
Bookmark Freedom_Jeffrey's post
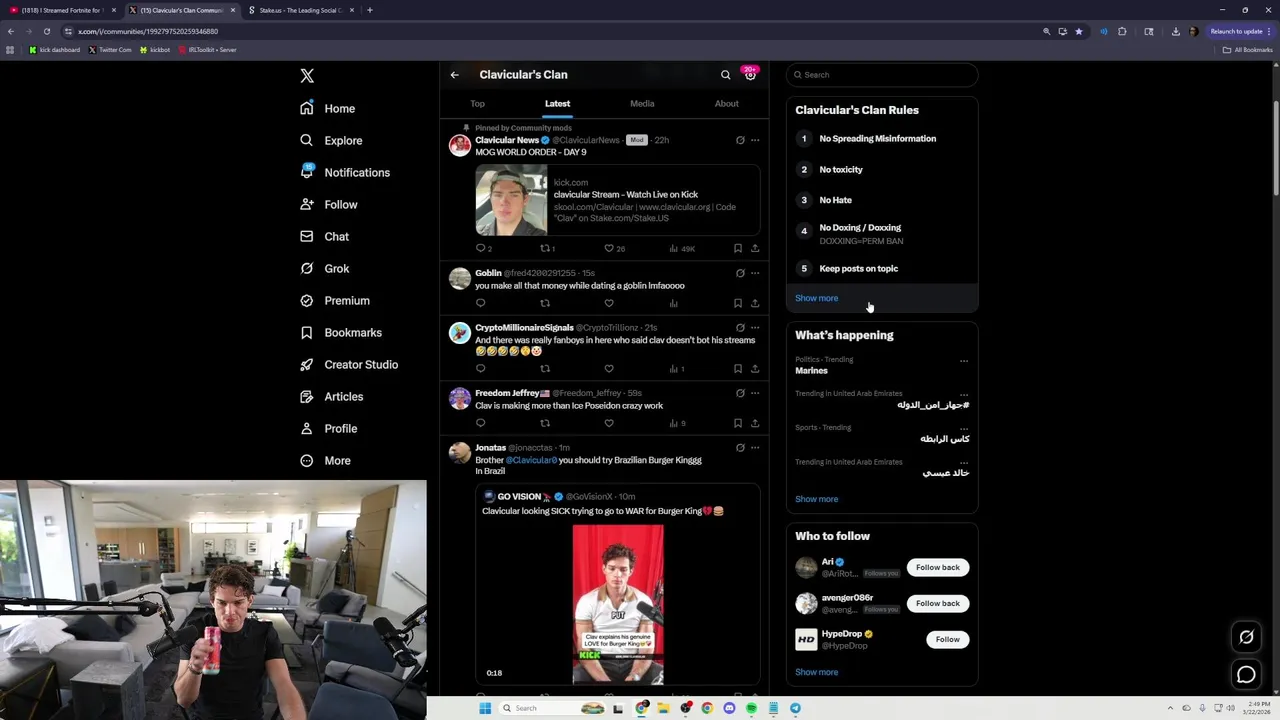coord(738,423)
